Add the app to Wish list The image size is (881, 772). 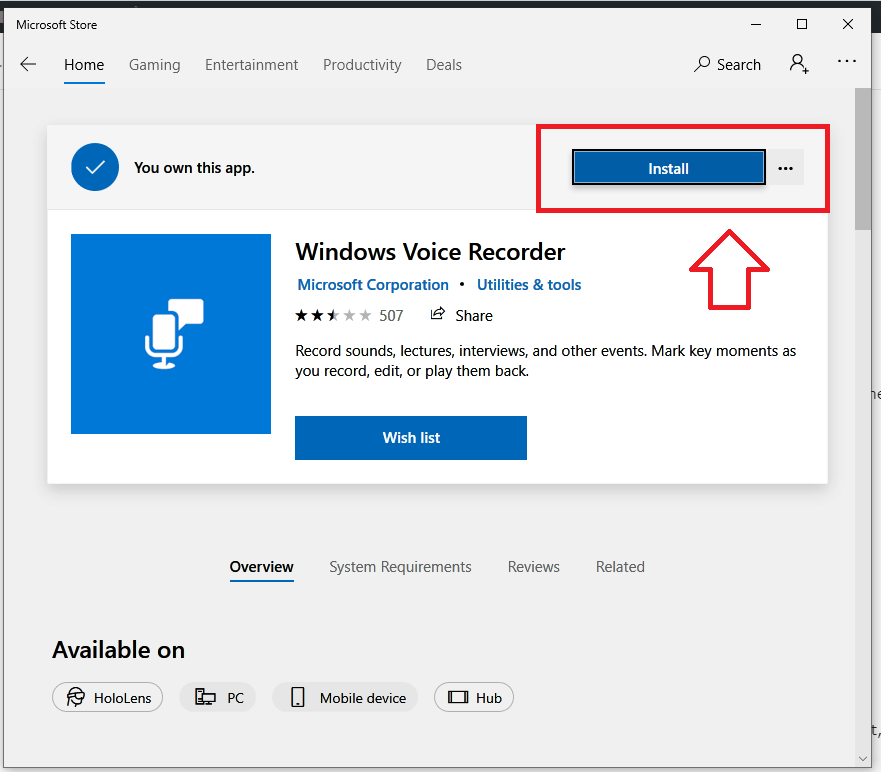tap(411, 438)
